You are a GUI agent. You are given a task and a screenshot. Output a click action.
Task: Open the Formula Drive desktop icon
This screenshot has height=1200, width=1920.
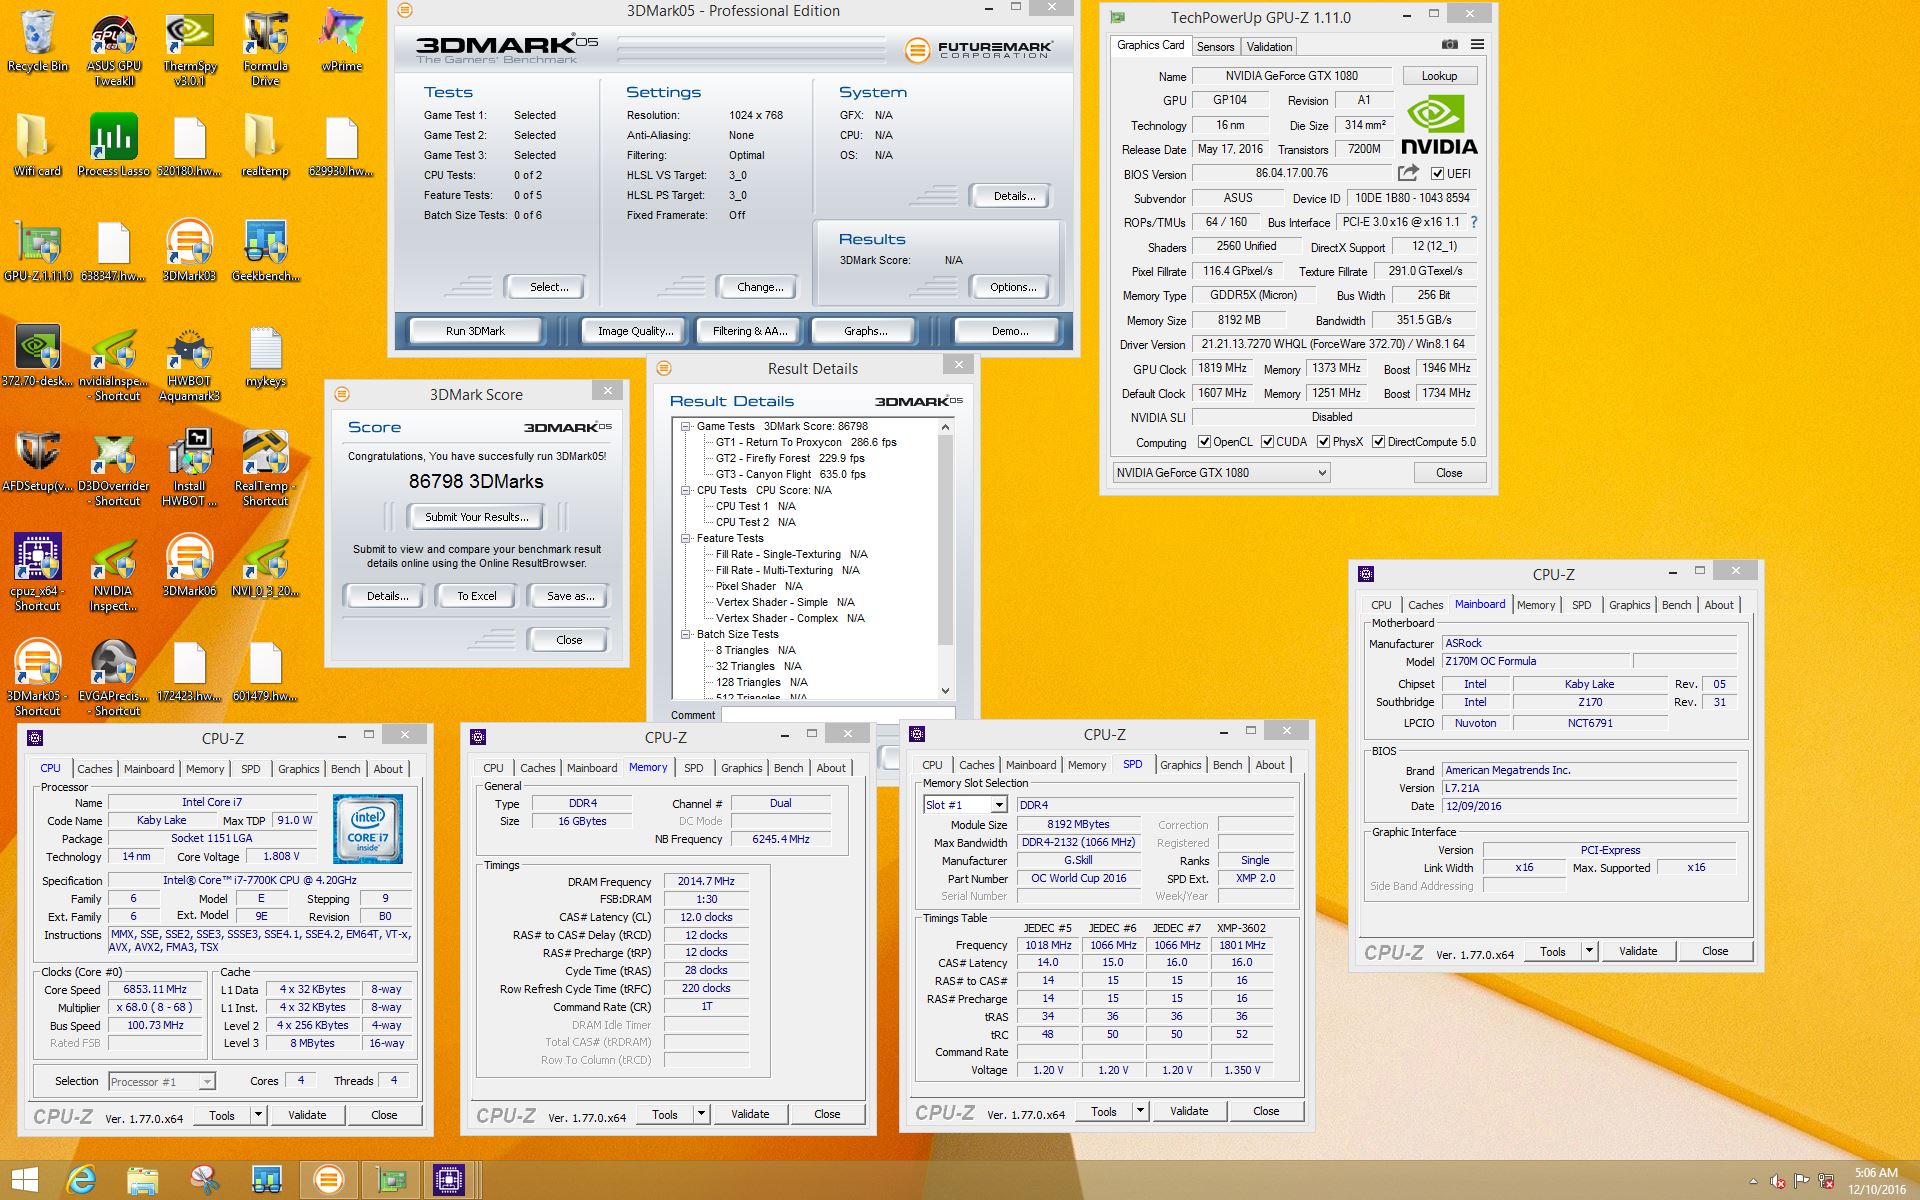point(265,48)
